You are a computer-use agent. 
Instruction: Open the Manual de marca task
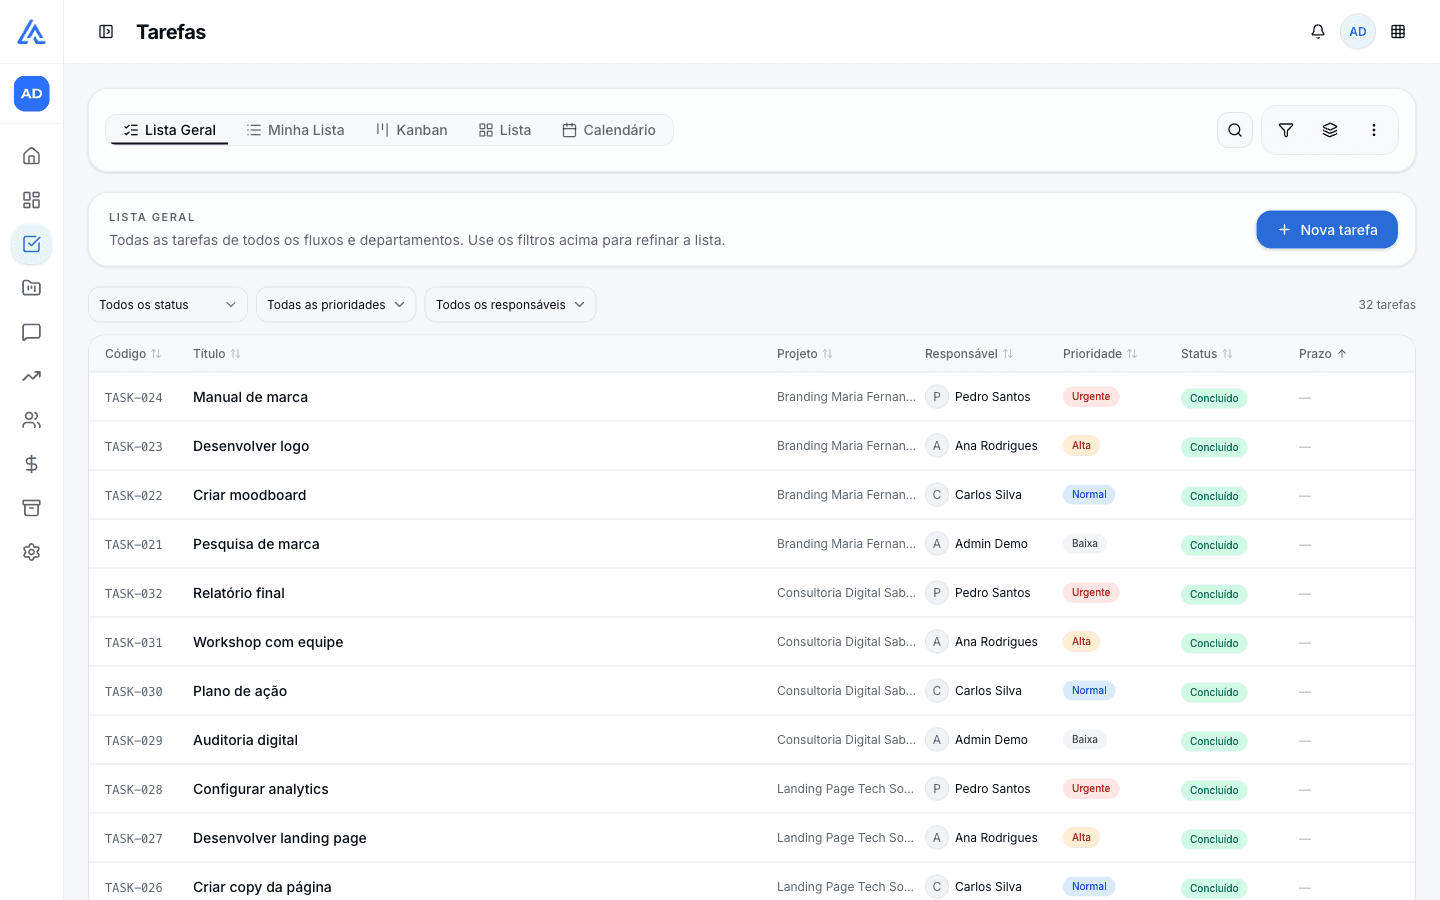coord(250,397)
